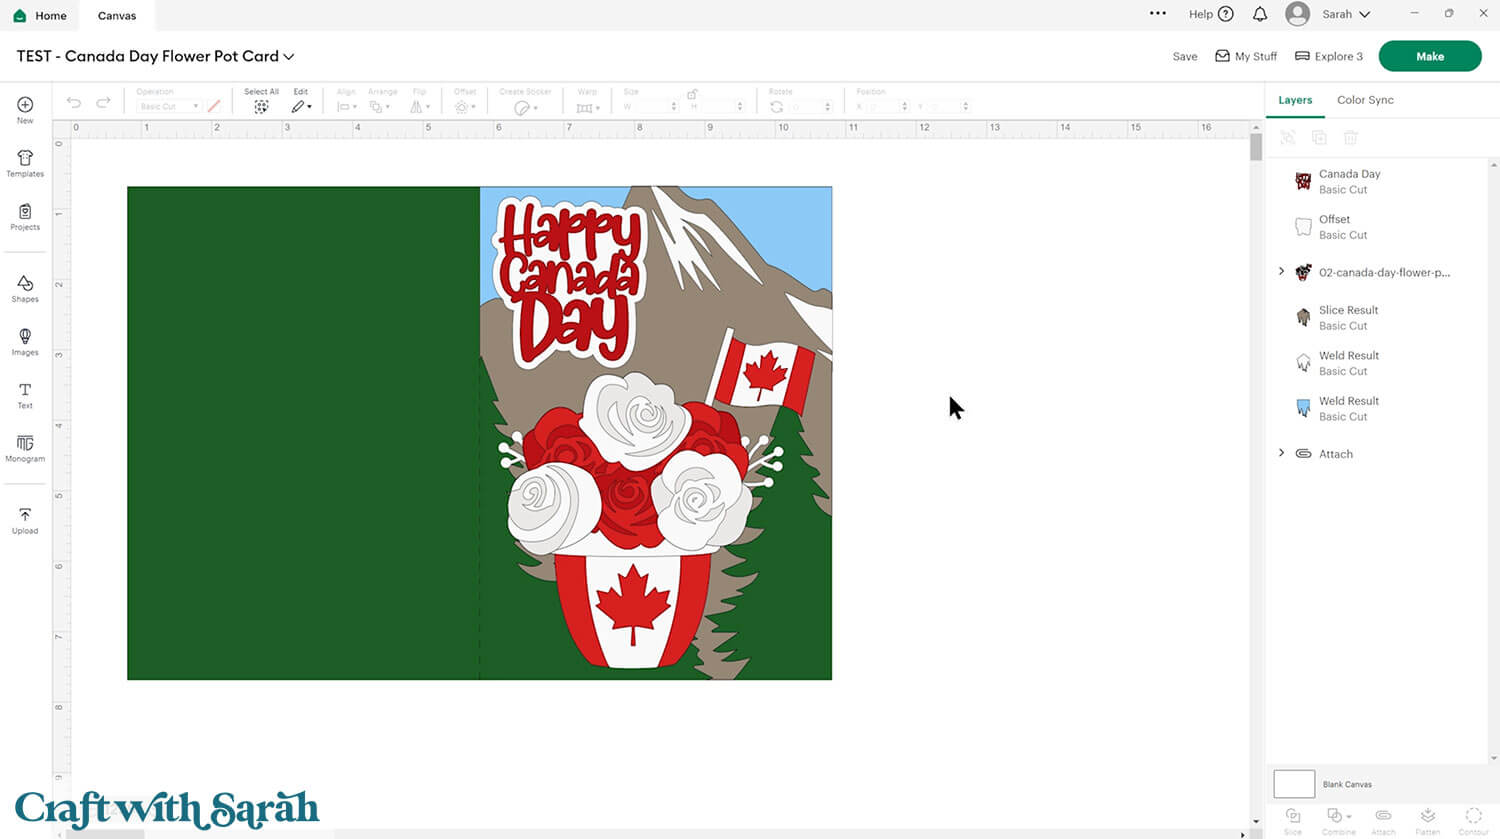Click the Undo arrow
The image size is (1500, 839).
(73, 103)
